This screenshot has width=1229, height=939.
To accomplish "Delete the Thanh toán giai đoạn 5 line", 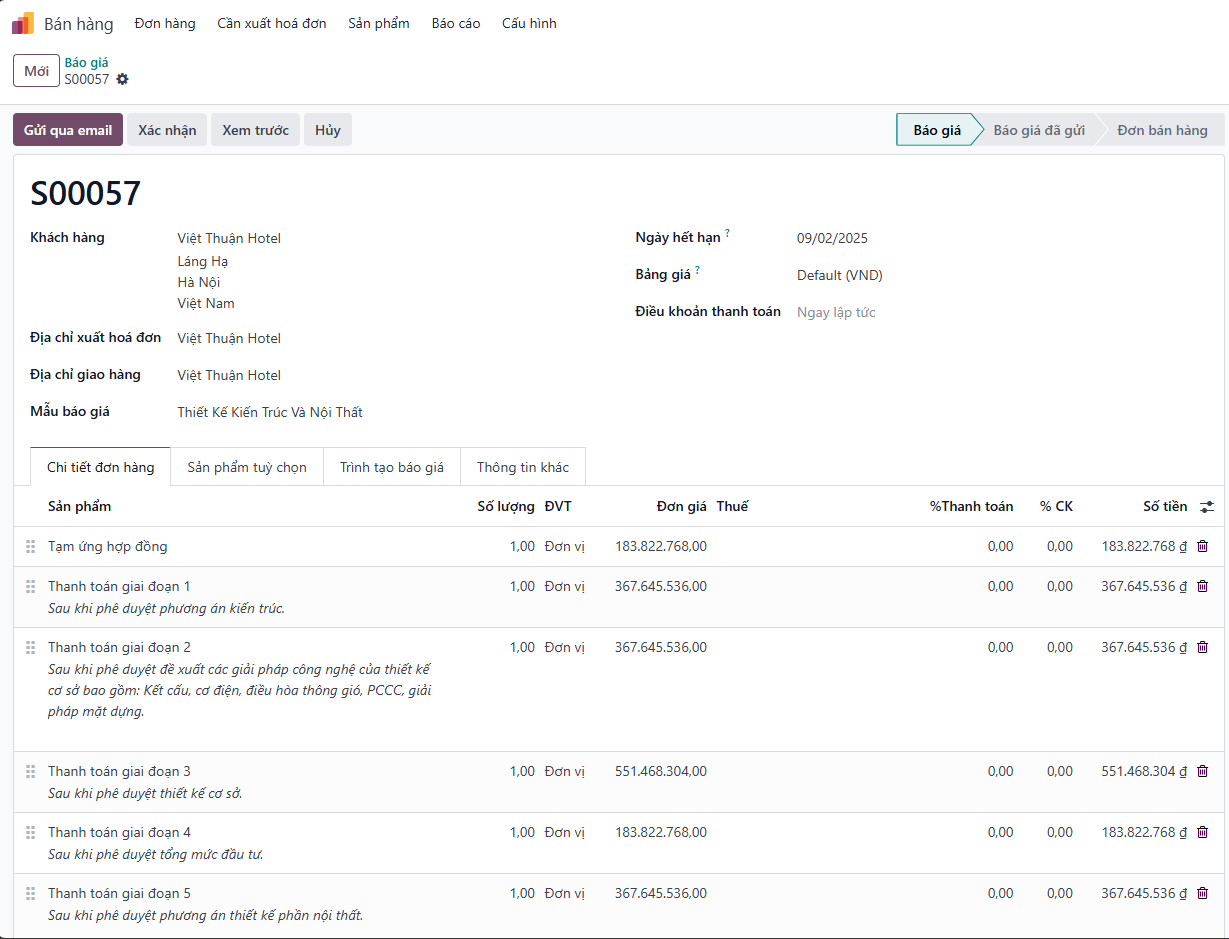I will (x=1202, y=893).
